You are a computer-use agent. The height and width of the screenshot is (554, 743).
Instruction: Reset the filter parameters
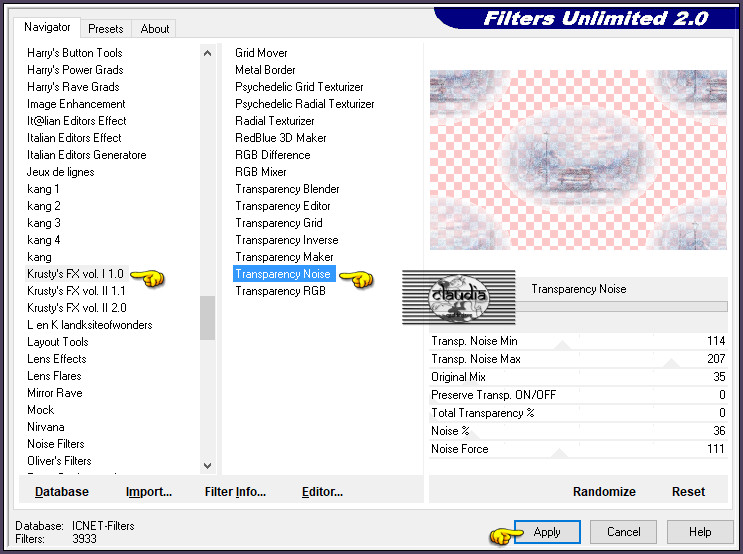point(689,492)
